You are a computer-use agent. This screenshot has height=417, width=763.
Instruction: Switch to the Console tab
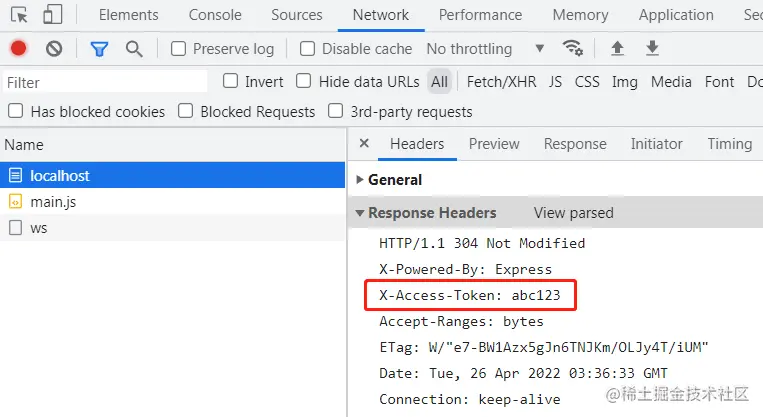click(x=216, y=15)
